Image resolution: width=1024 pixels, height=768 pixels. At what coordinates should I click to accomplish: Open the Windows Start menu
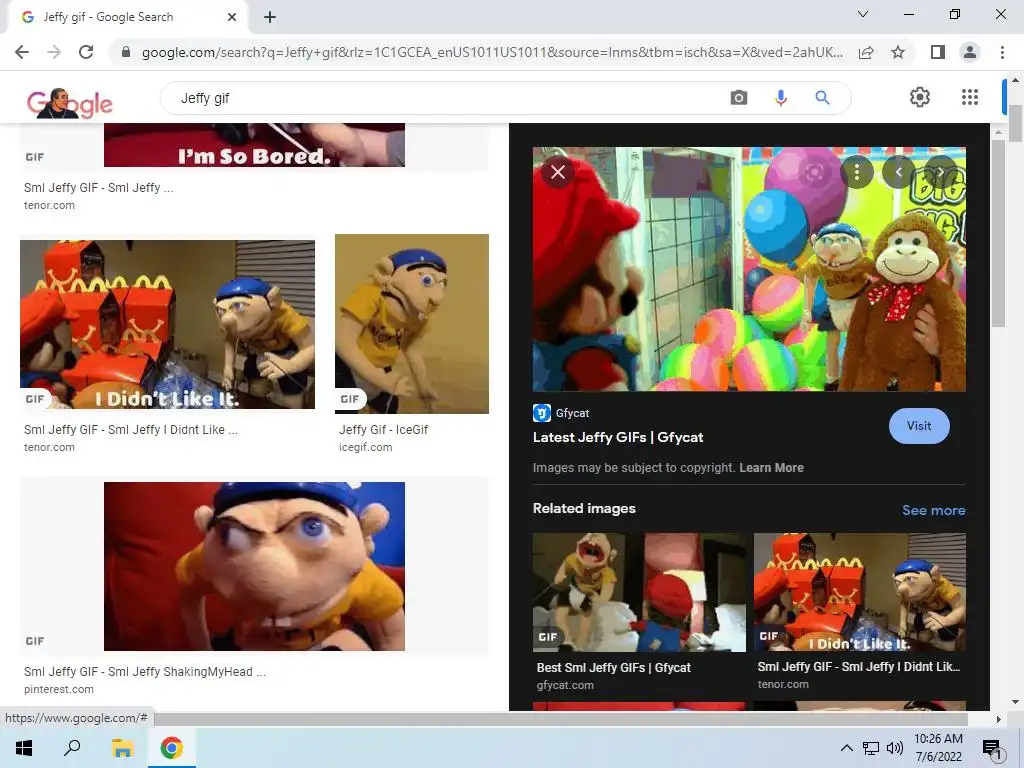coord(24,748)
